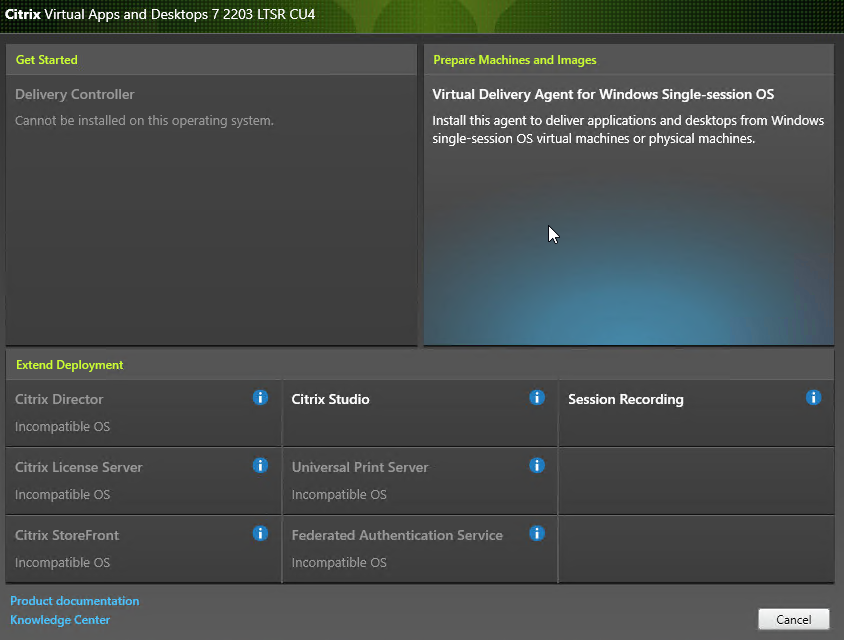Click the disabled Delivery Controller tile
This screenshot has width=844, height=640.
click(212, 210)
